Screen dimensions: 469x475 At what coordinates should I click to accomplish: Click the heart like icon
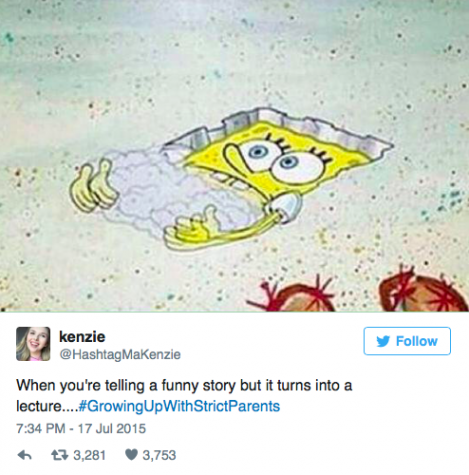(131, 455)
